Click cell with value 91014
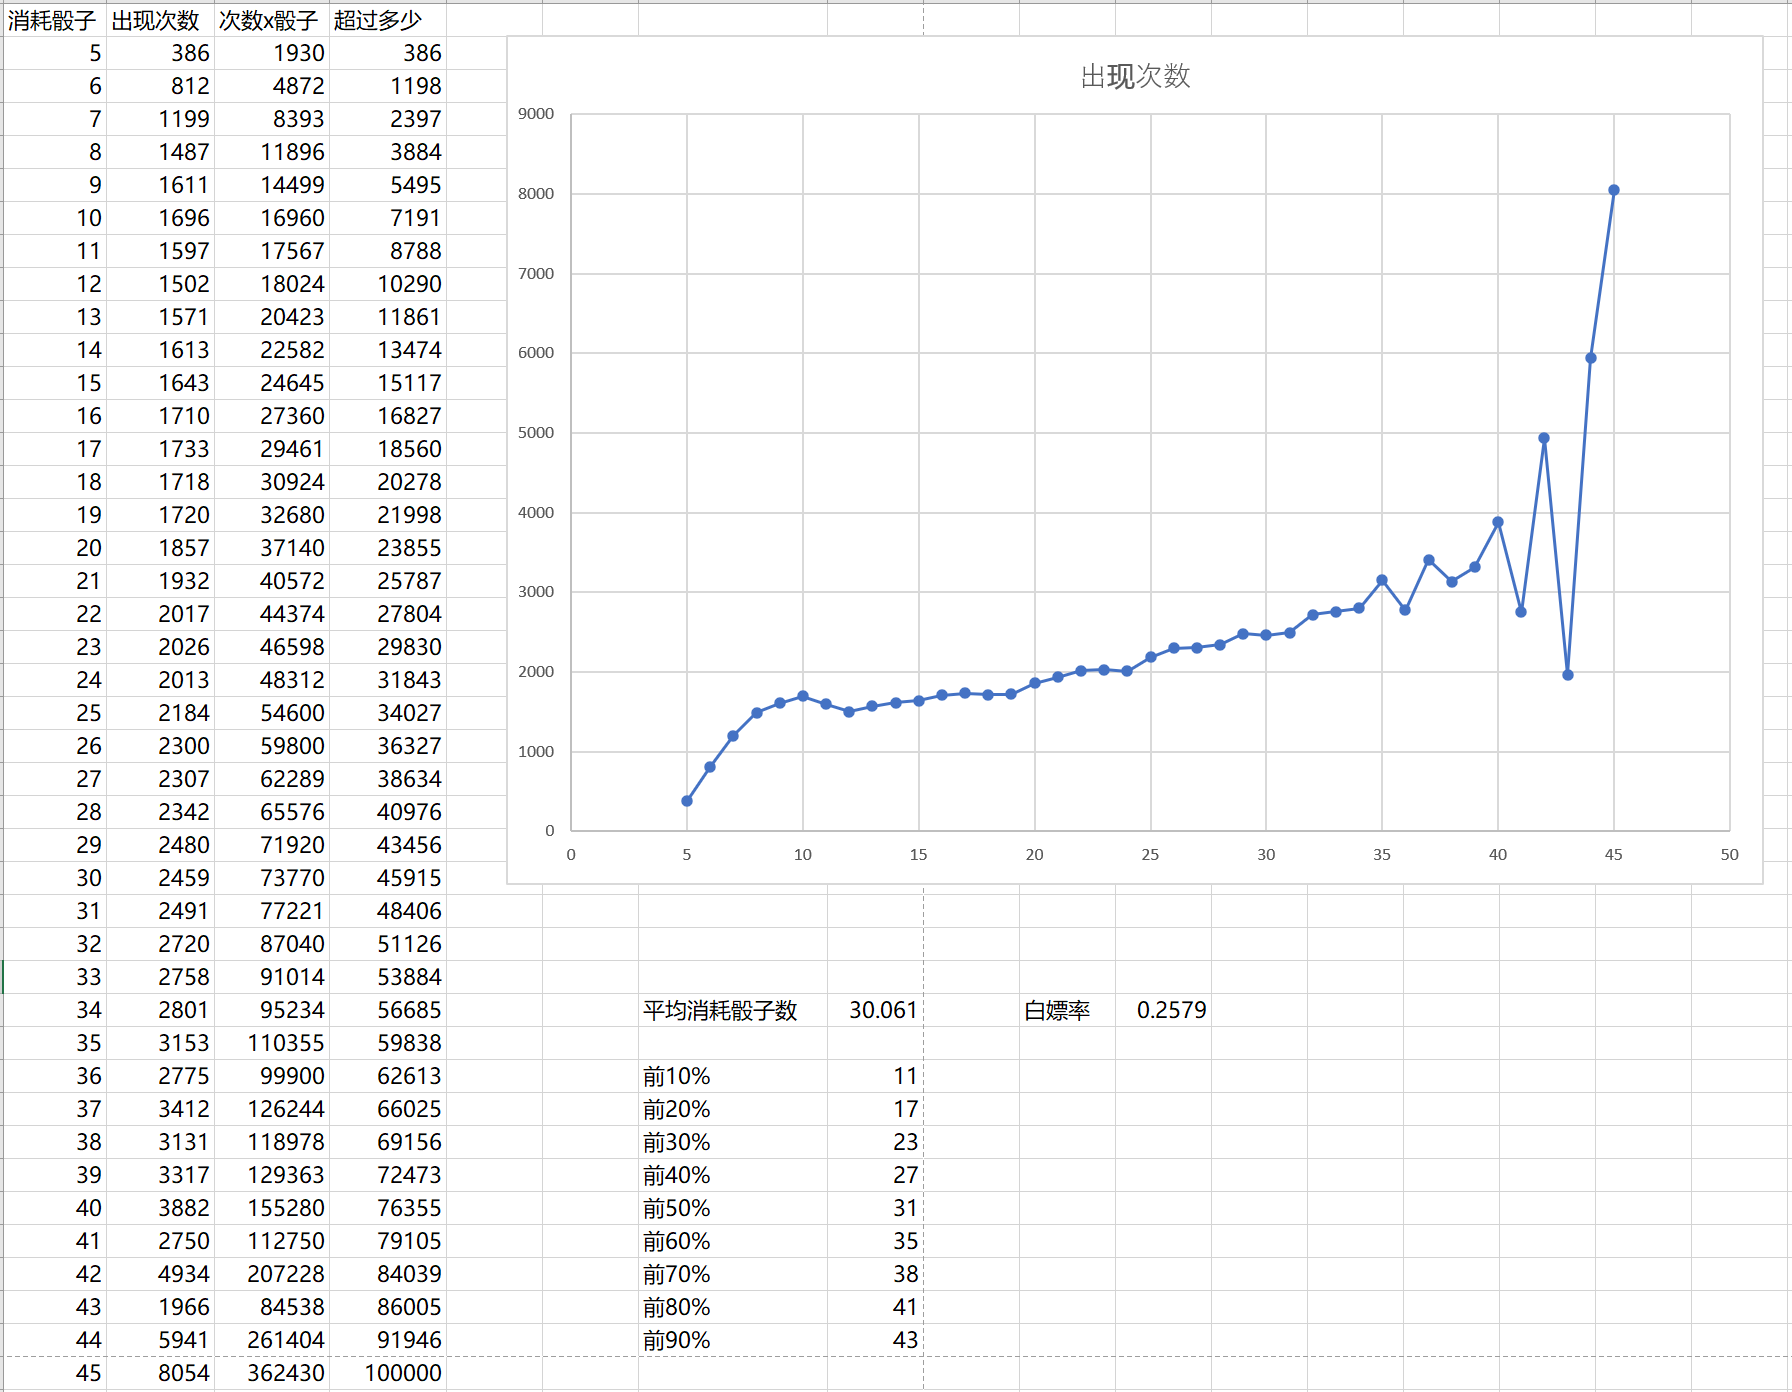Image resolution: width=1792 pixels, height=1392 pixels. coord(271,977)
